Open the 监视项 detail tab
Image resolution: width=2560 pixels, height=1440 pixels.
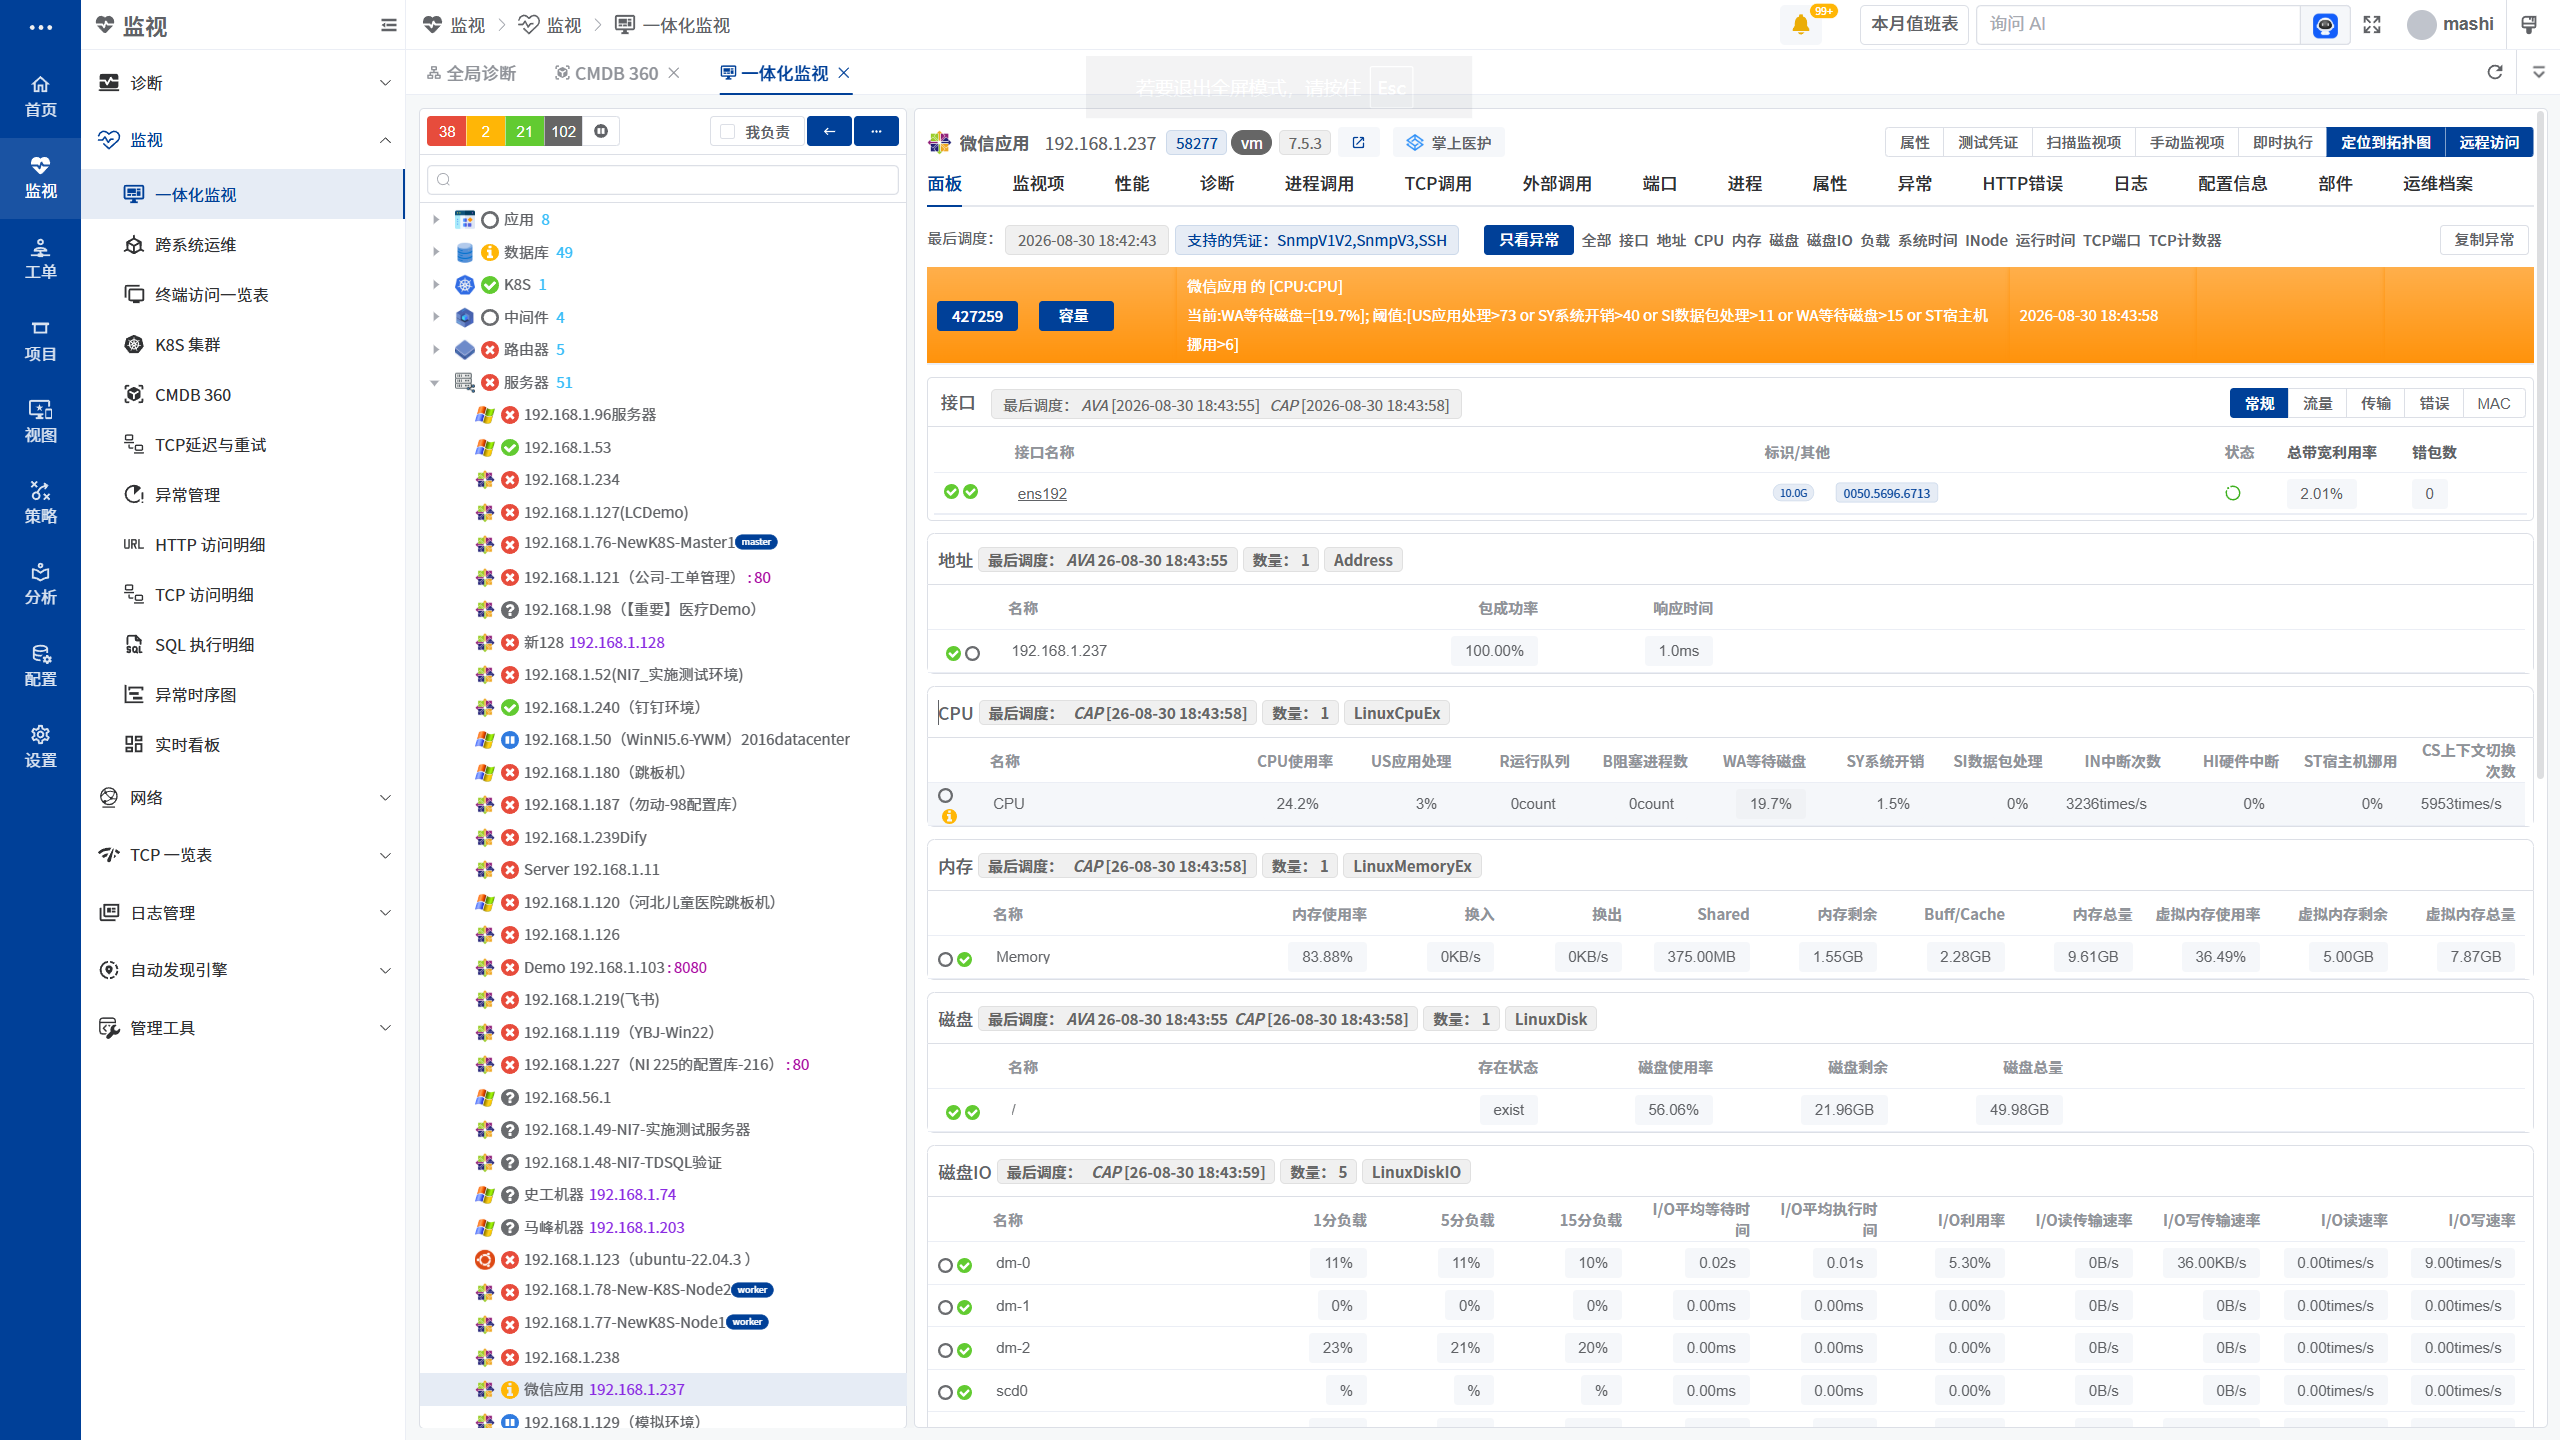click(1038, 183)
